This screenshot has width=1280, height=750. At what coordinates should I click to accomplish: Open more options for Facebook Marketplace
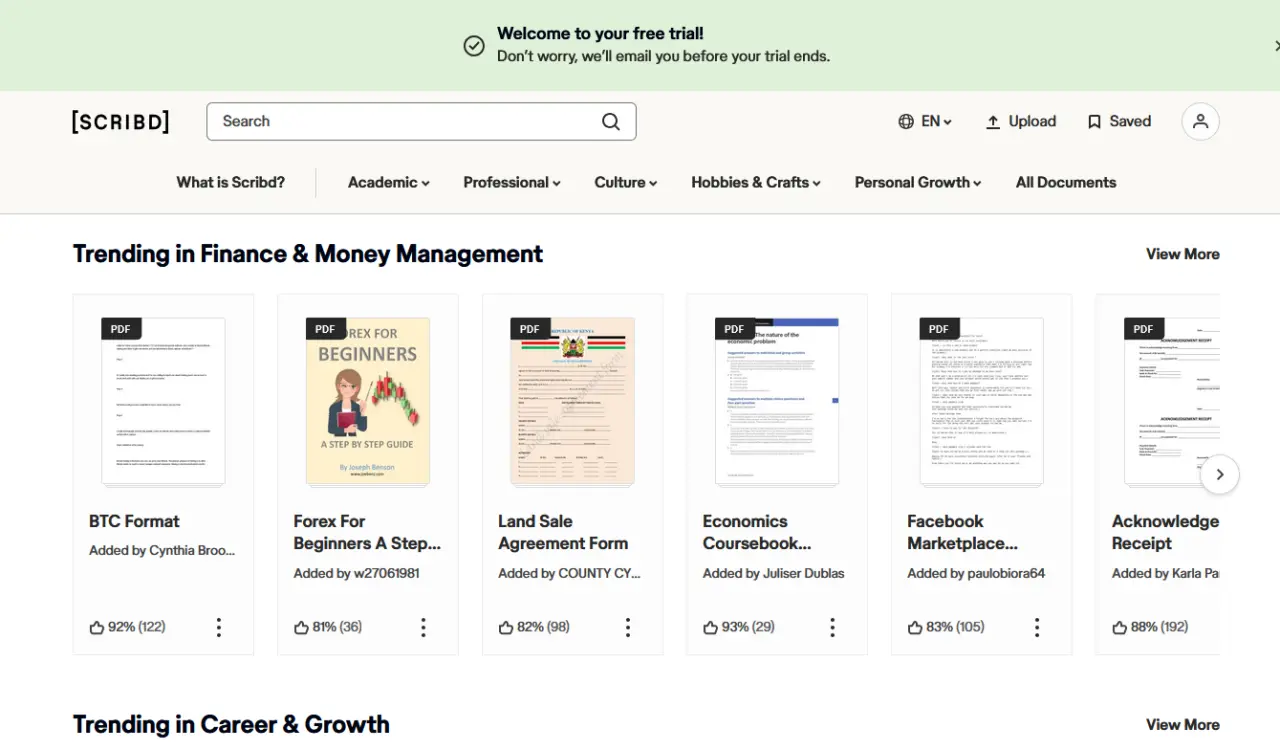tap(1037, 627)
